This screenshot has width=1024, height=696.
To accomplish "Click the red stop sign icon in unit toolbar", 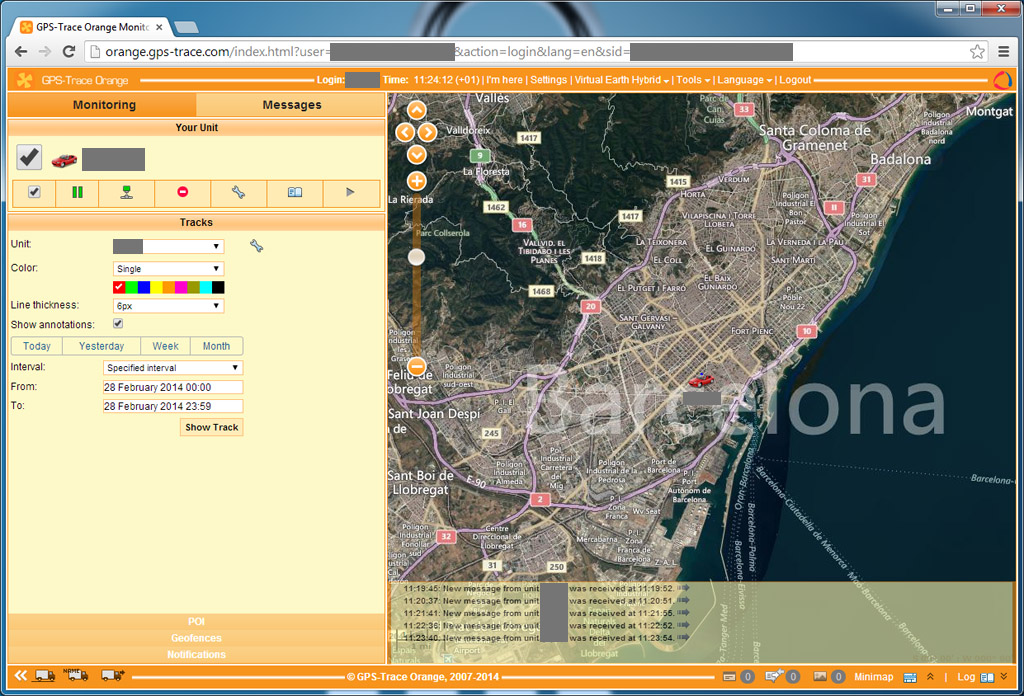I will (x=183, y=191).
